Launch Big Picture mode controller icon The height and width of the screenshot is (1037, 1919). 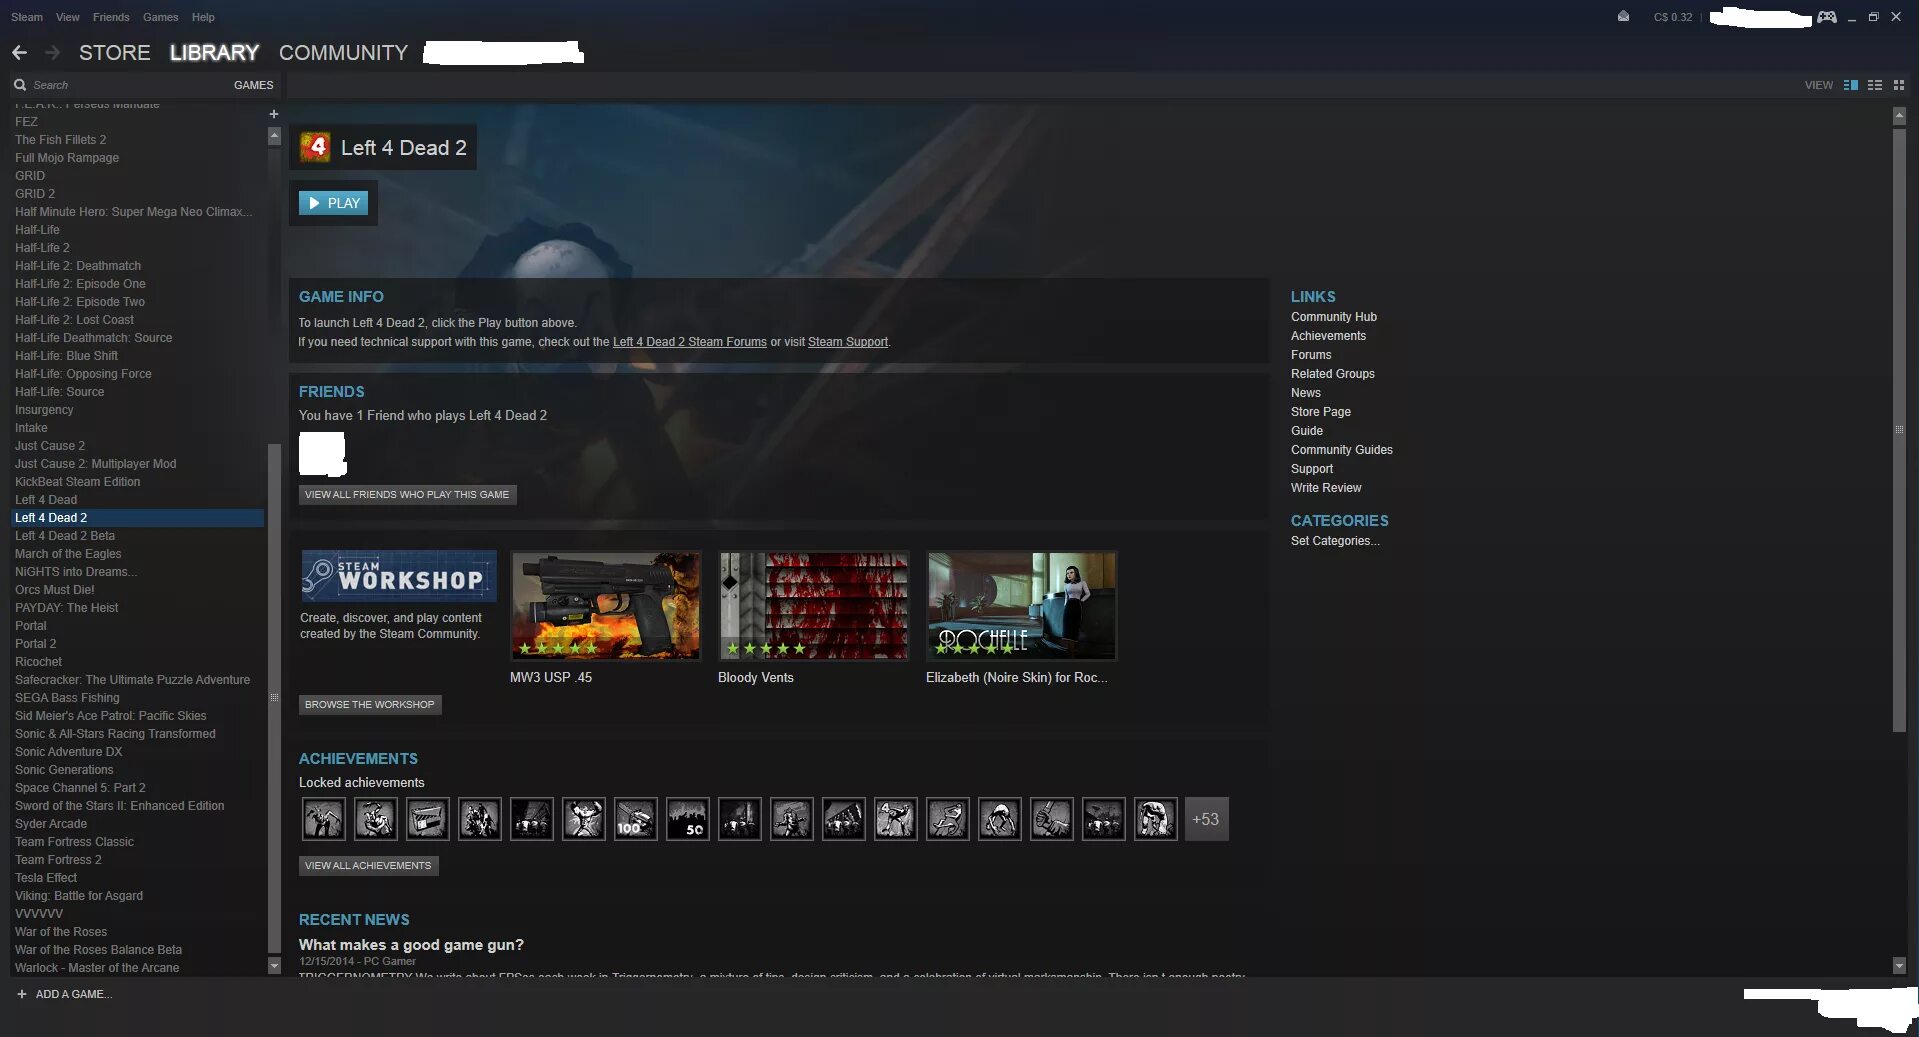[x=1827, y=17]
